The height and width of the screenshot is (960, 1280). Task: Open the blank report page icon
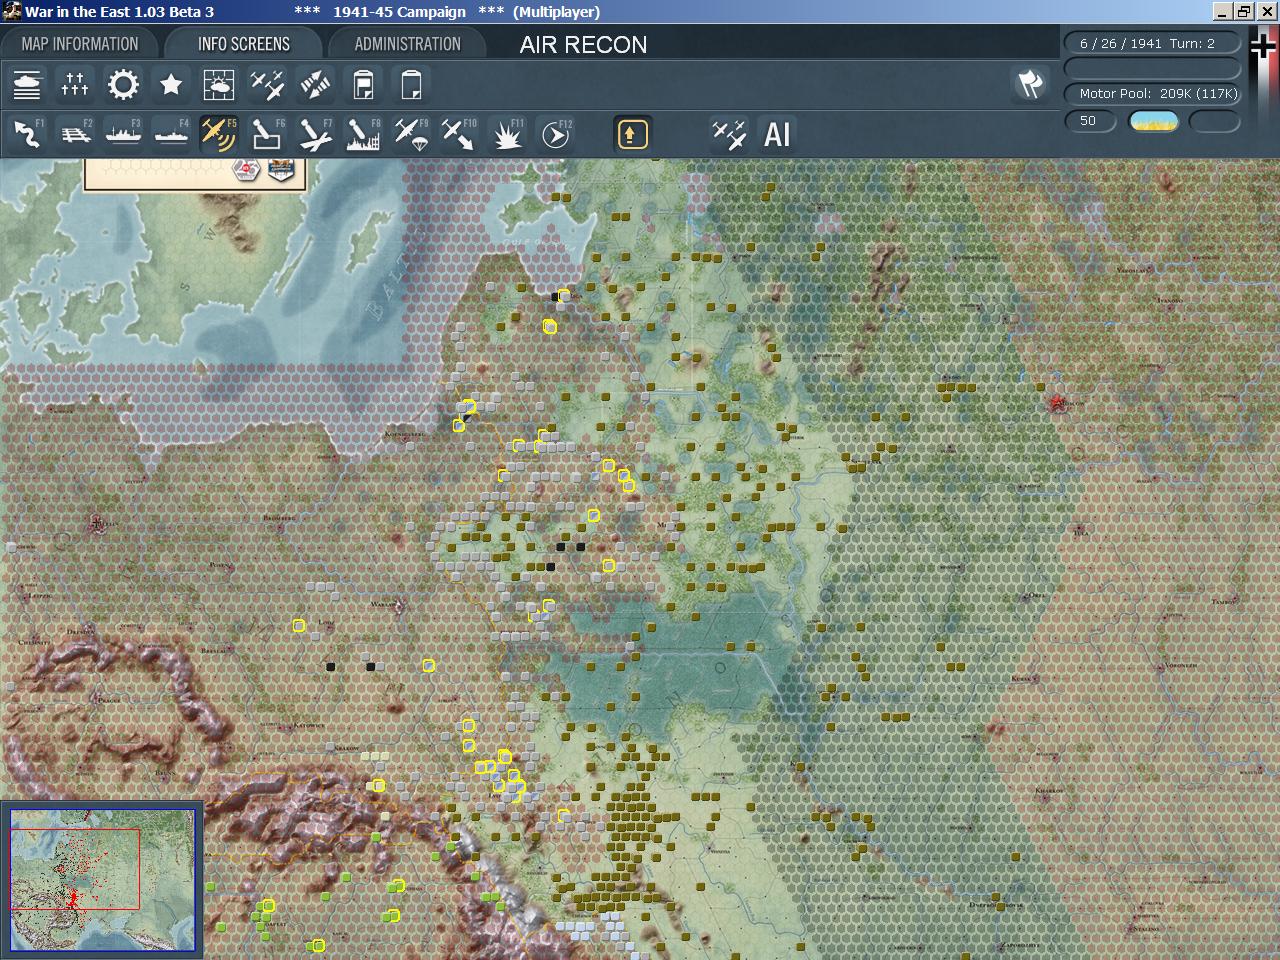[411, 85]
